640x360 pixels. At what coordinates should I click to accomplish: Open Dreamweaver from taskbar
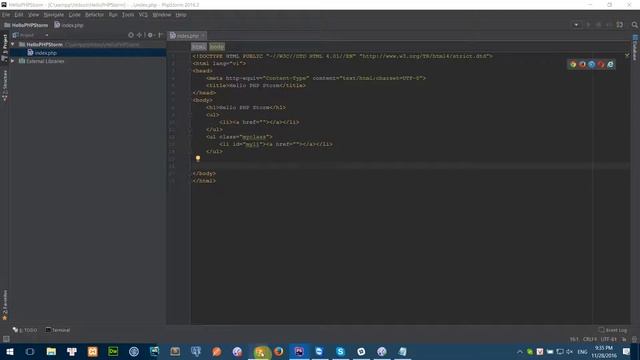(113, 351)
